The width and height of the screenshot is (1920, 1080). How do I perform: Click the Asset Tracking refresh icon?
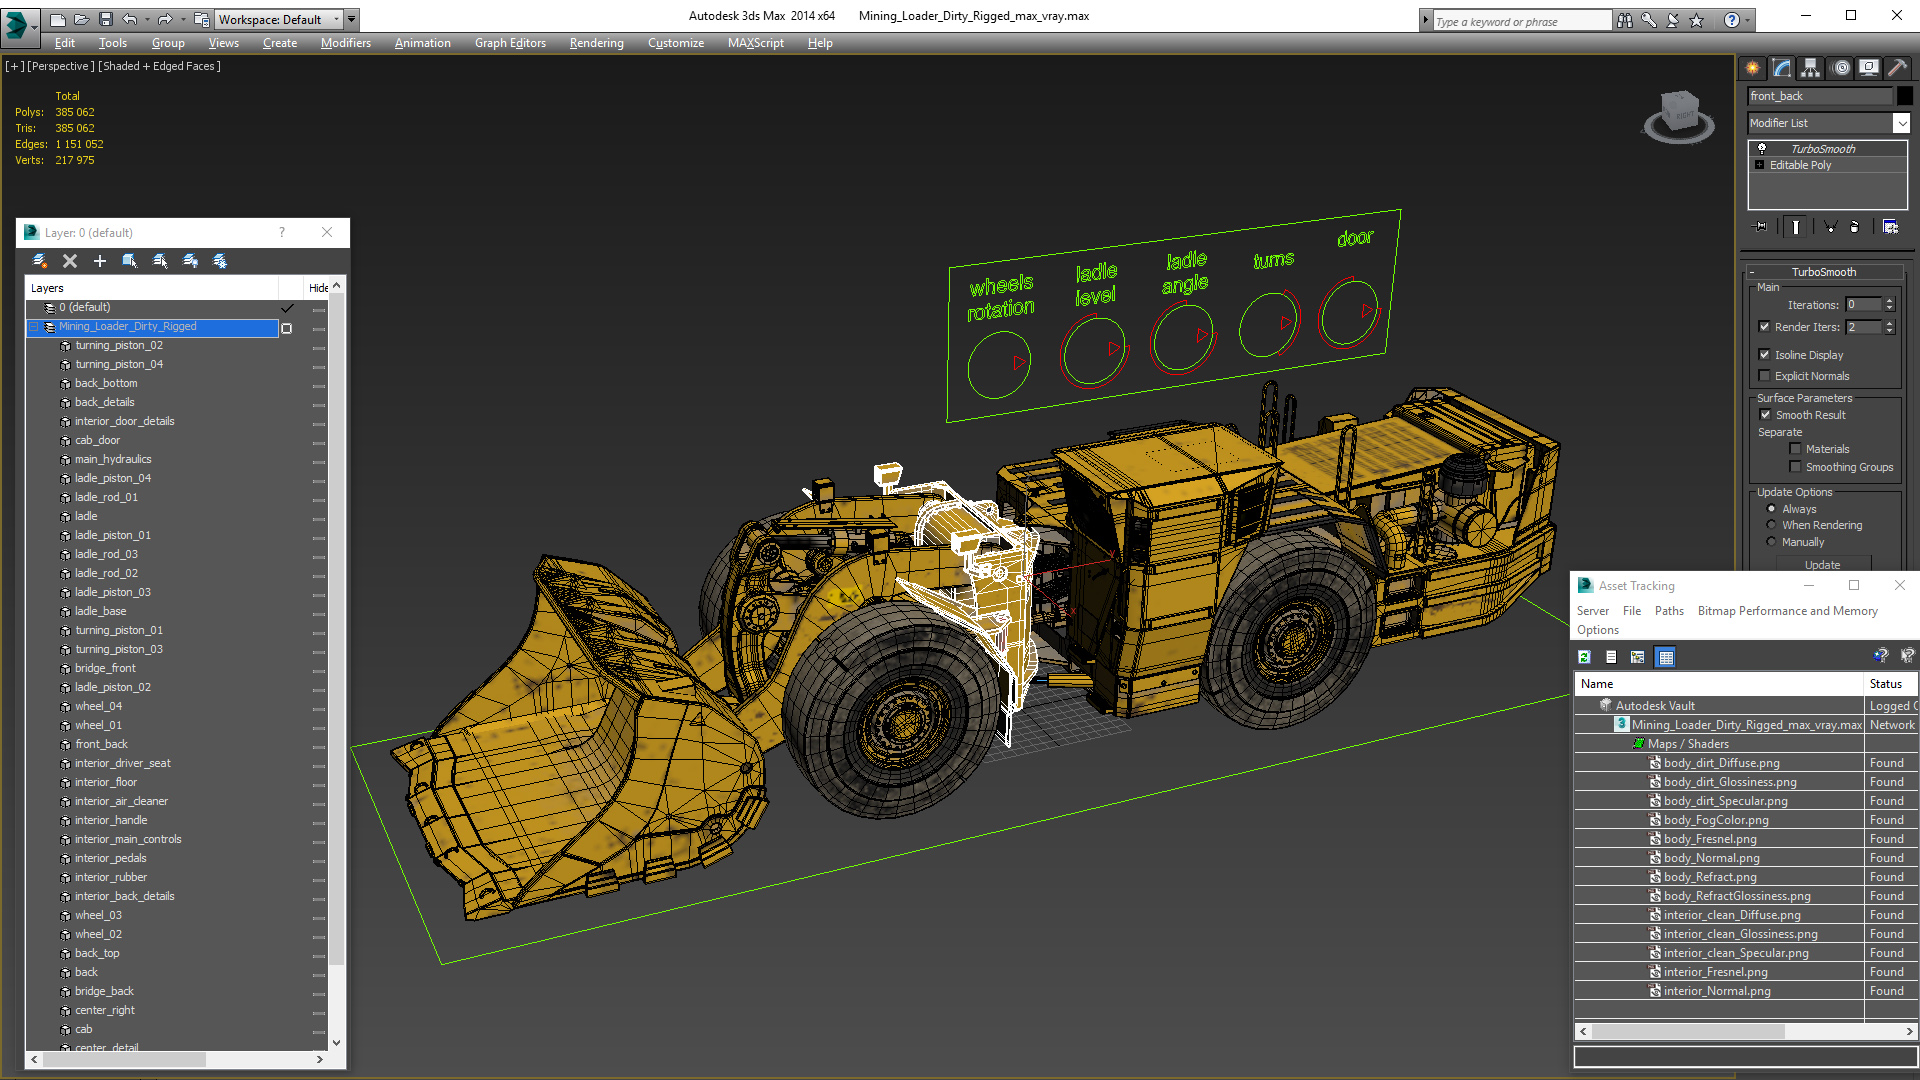tap(1584, 657)
